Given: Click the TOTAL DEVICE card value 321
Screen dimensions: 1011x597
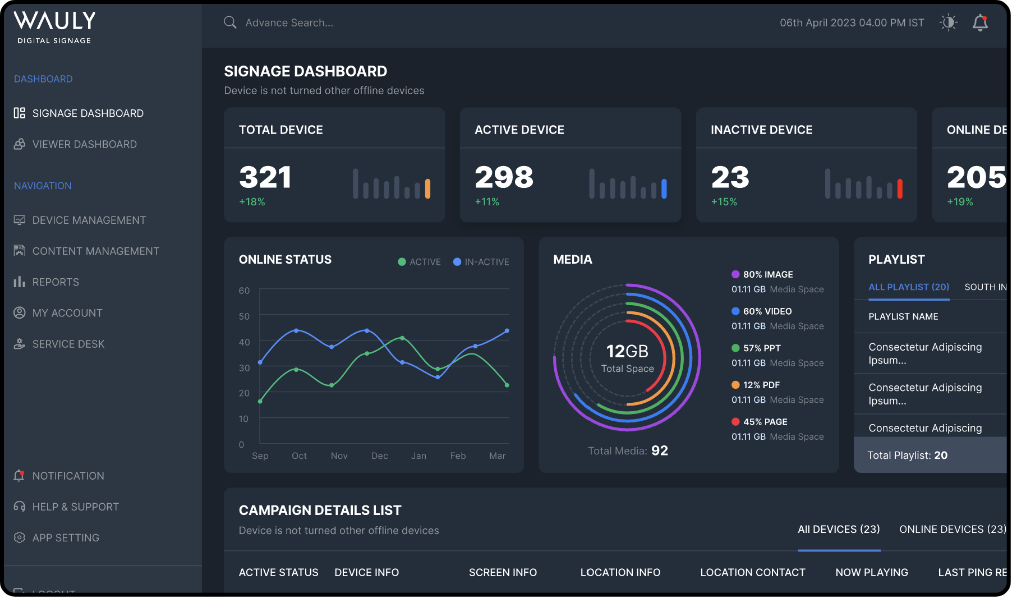Looking at the screenshot, I should pyautogui.click(x=265, y=177).
